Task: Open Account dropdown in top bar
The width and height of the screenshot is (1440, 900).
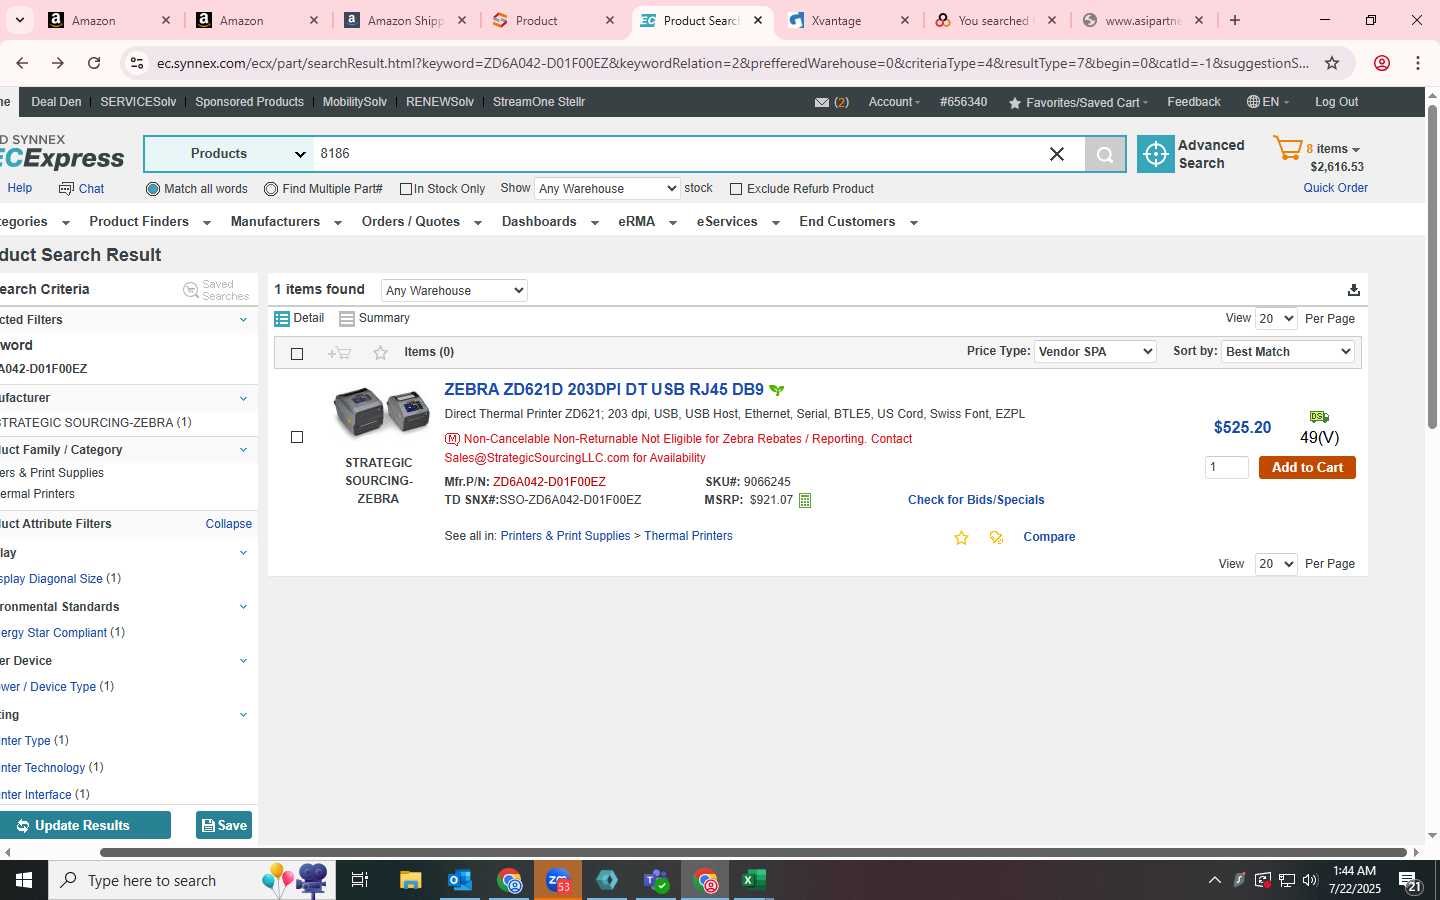Action: tap(894, 102)
